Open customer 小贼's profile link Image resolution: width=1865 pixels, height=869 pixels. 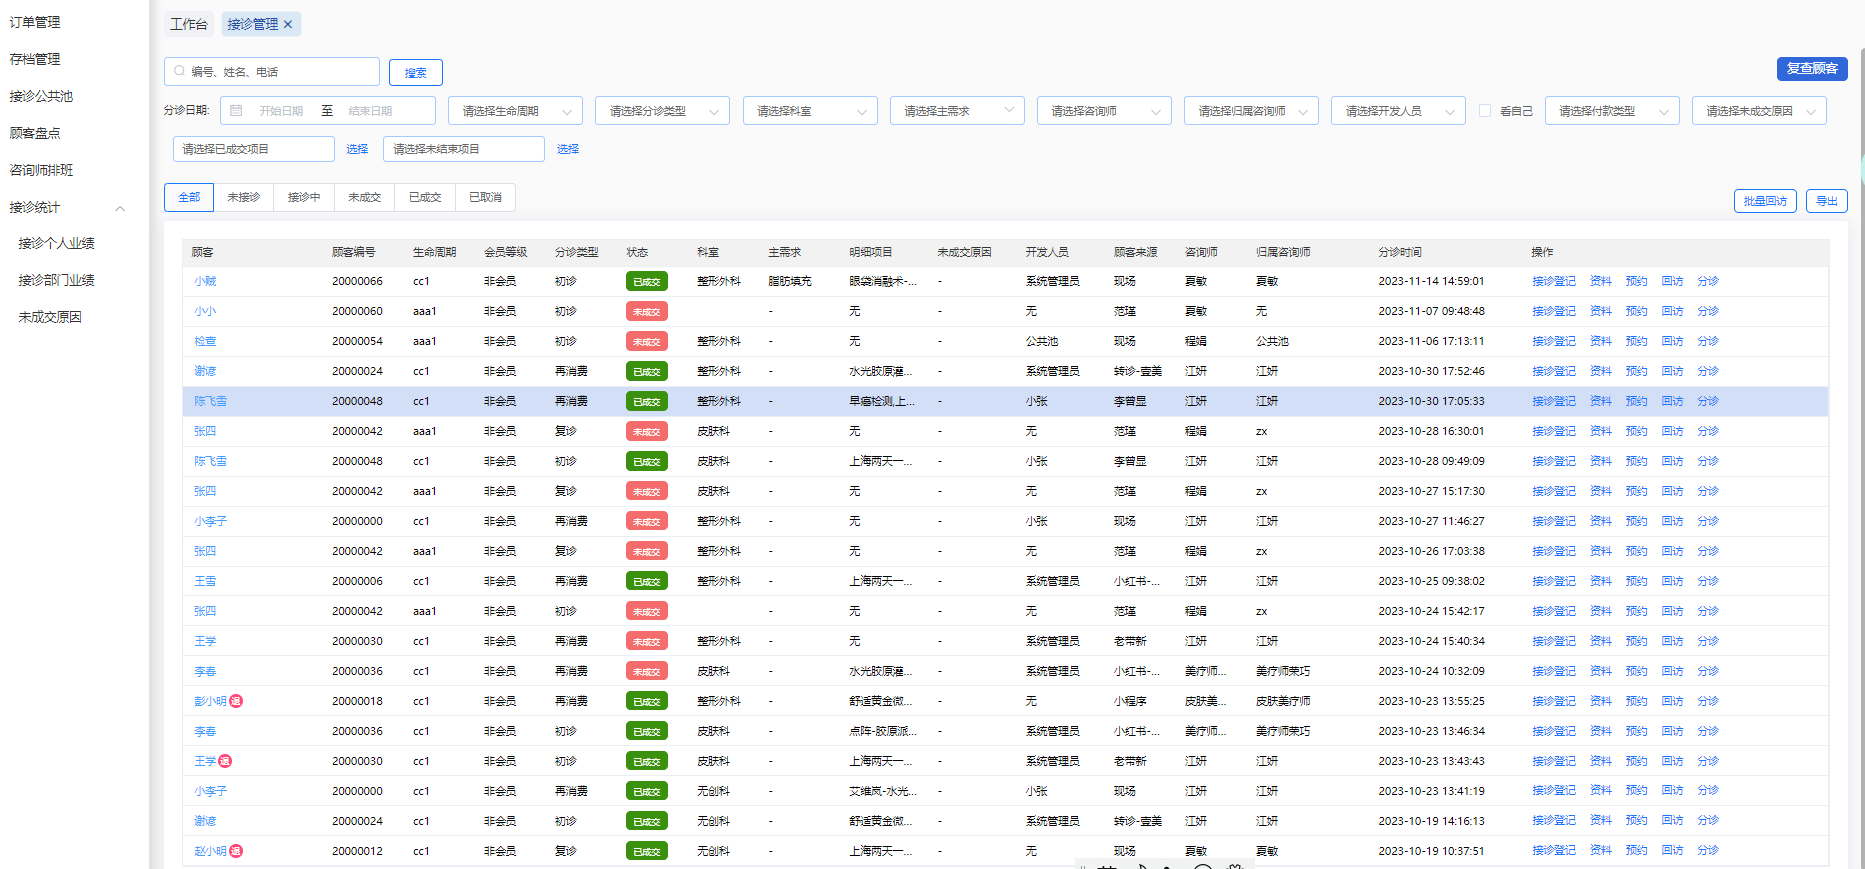(x=205, y=281)
